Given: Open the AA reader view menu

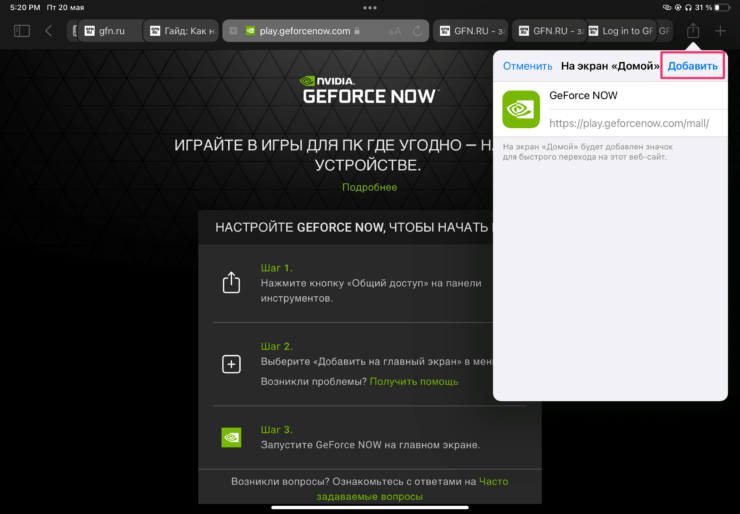Looking at the screenshot, I should pos(395,31).
